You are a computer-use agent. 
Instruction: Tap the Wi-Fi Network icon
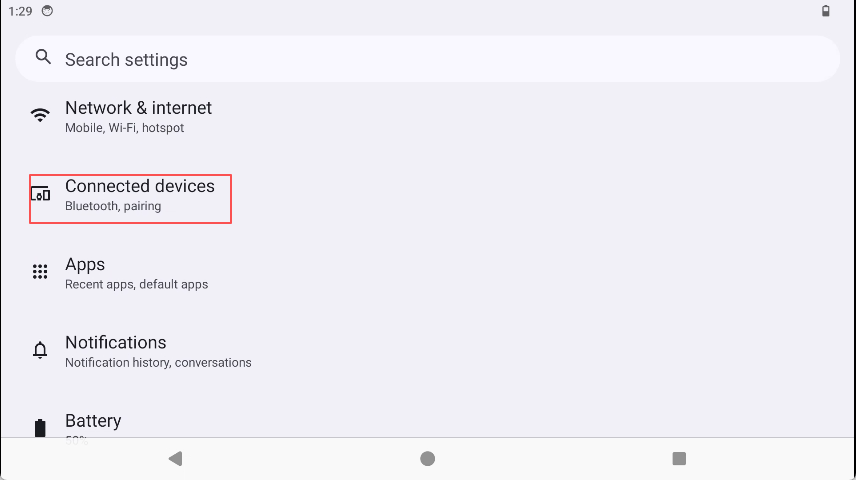point(40,115)
